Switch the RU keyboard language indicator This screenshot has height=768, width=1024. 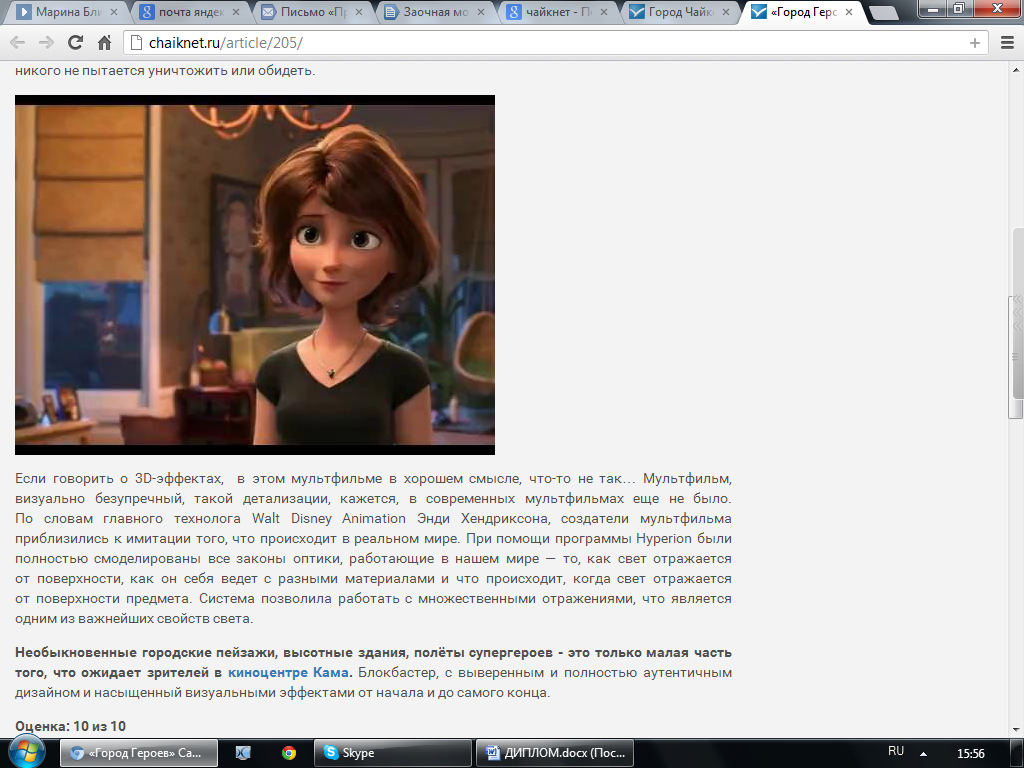[896, 751]
